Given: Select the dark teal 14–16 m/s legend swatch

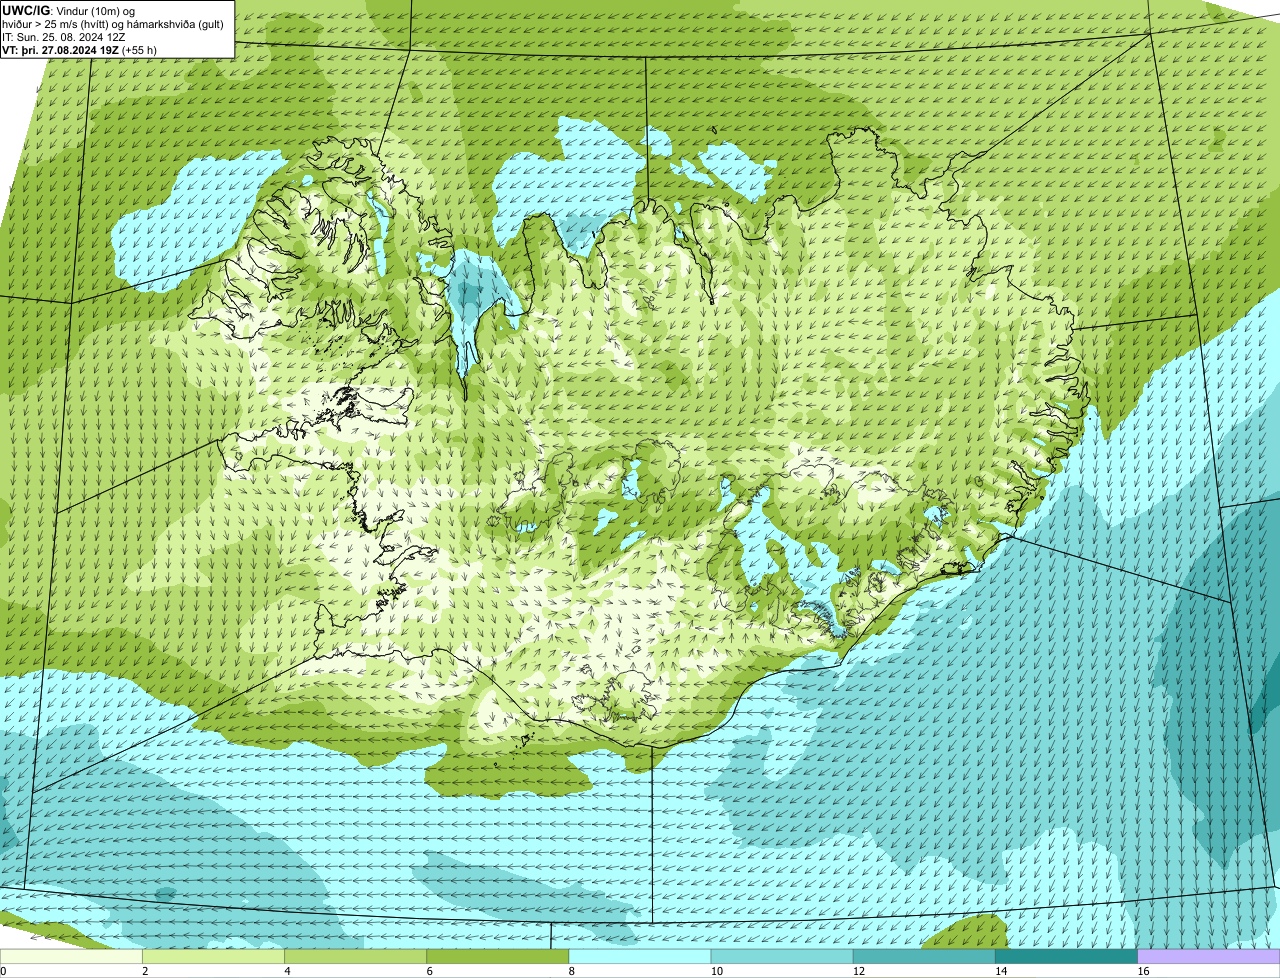Looking at the screenshot, I should [1066, 957].
